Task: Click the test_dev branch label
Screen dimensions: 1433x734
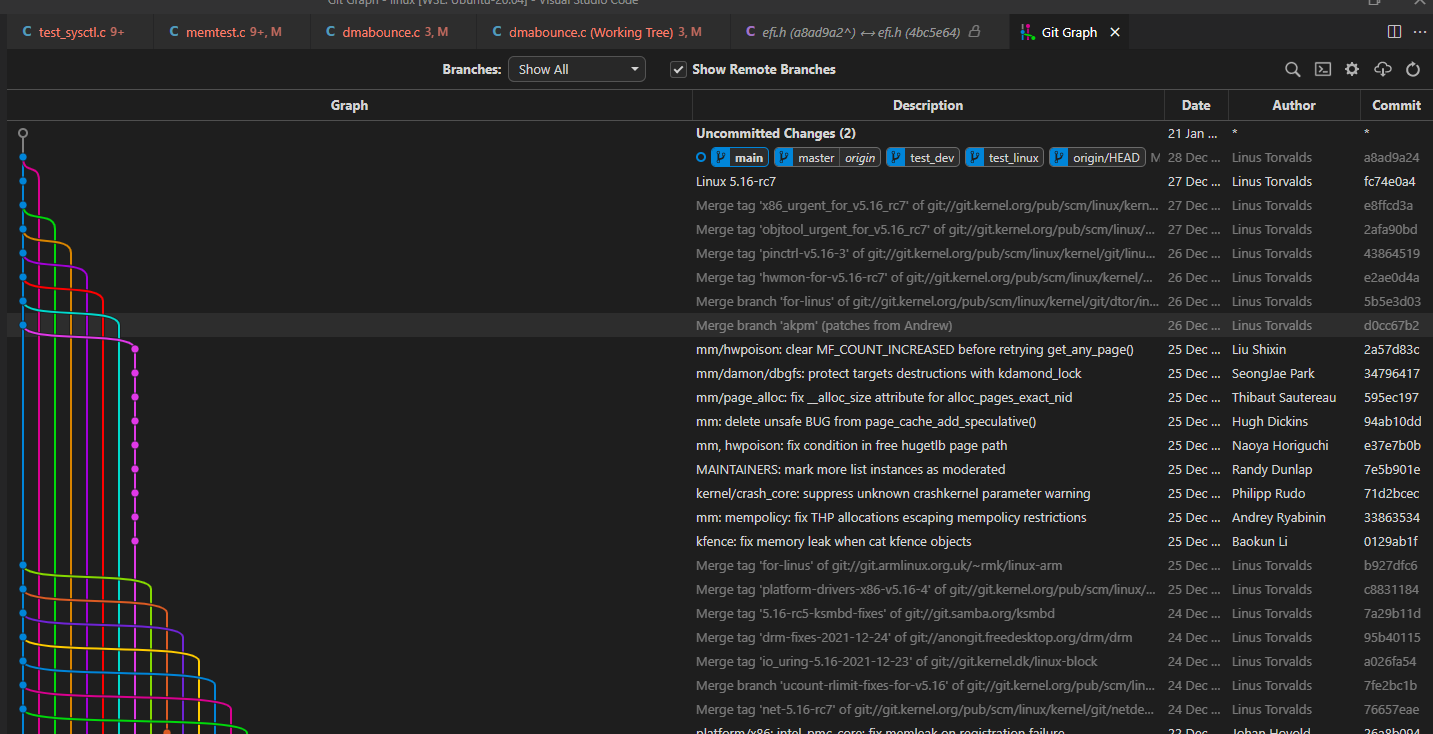Action: (922, 158)
